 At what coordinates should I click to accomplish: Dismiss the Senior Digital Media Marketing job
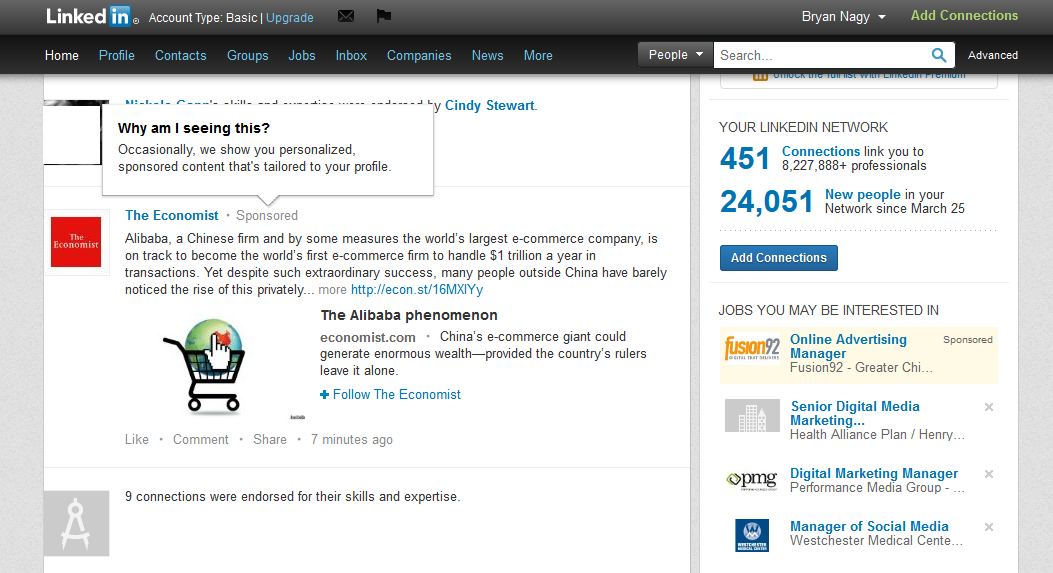coord(989,407)
